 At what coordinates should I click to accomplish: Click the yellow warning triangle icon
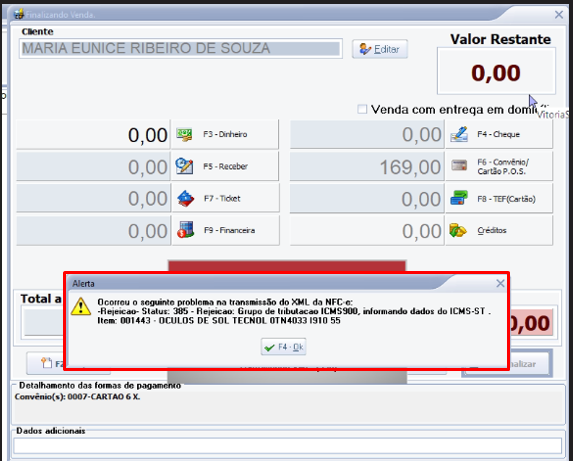[x=81, y=306]
